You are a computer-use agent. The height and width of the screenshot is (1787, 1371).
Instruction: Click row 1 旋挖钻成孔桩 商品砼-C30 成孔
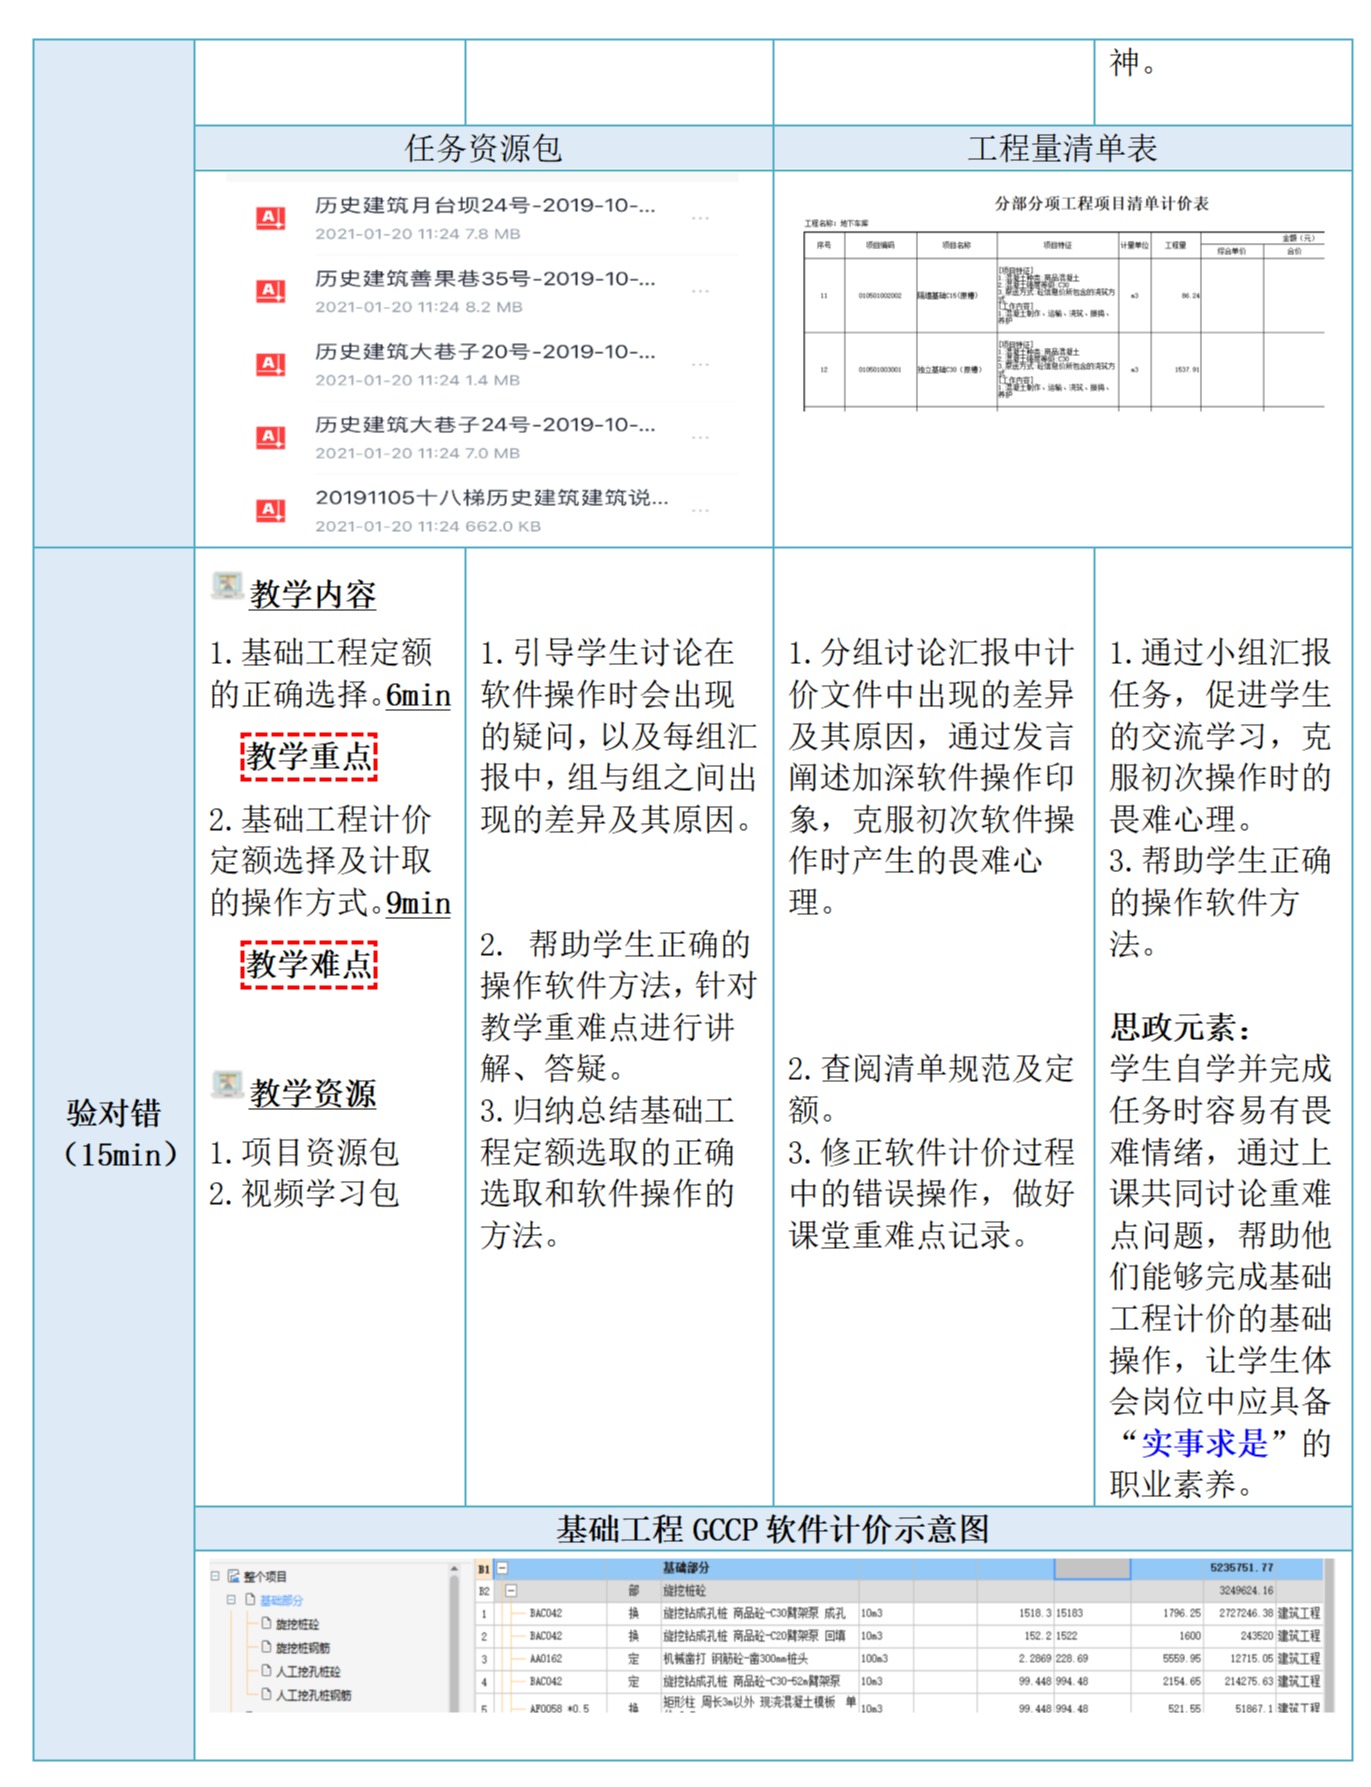click(754, 1613)
